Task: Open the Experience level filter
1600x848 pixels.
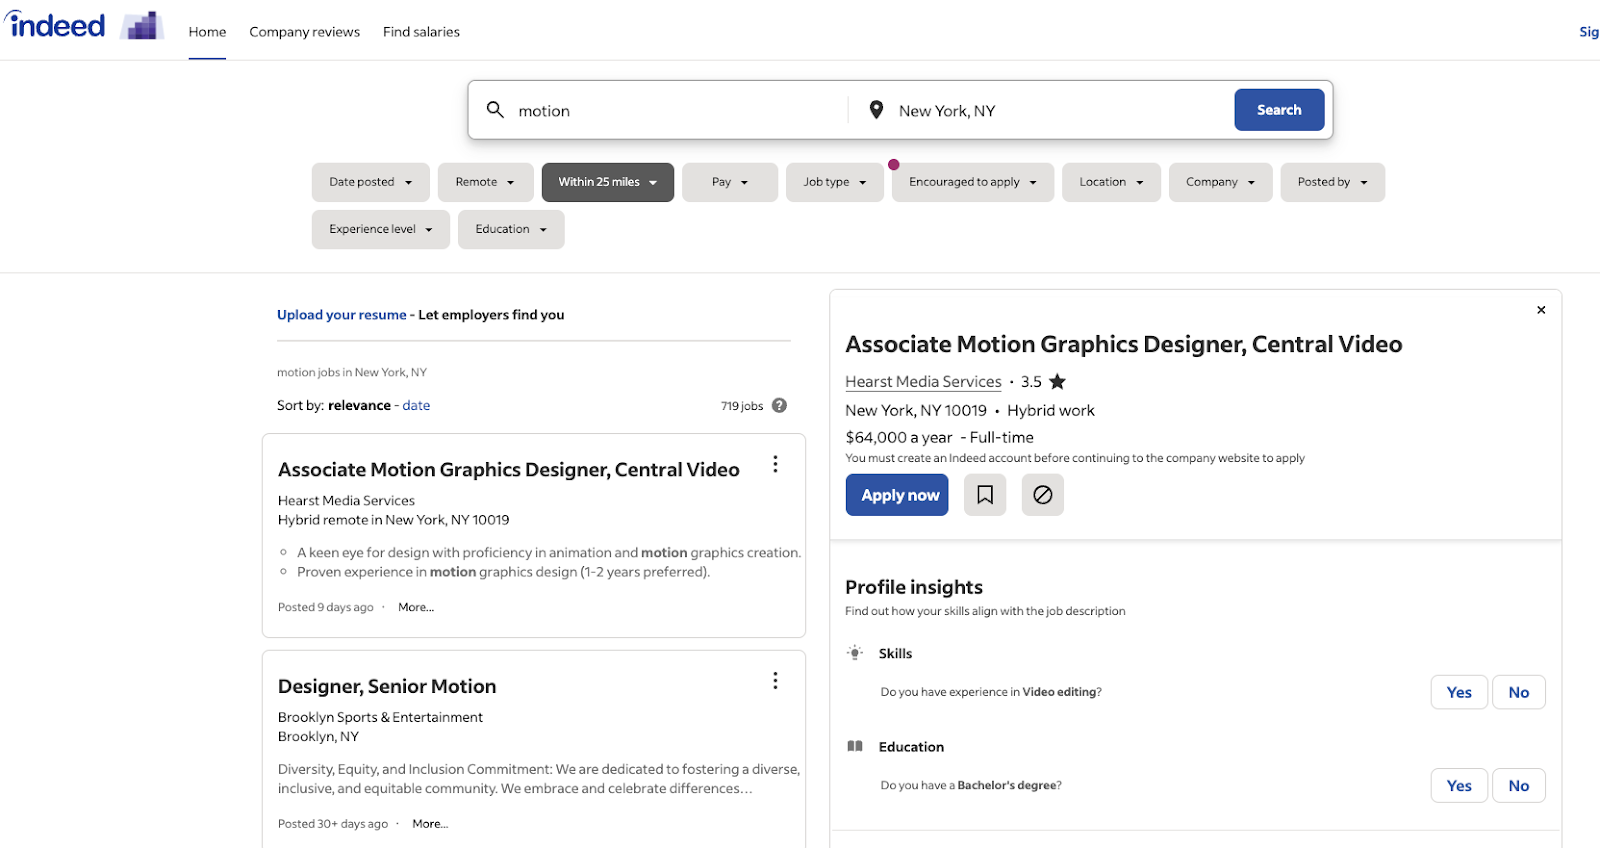Action: [381, 229]
